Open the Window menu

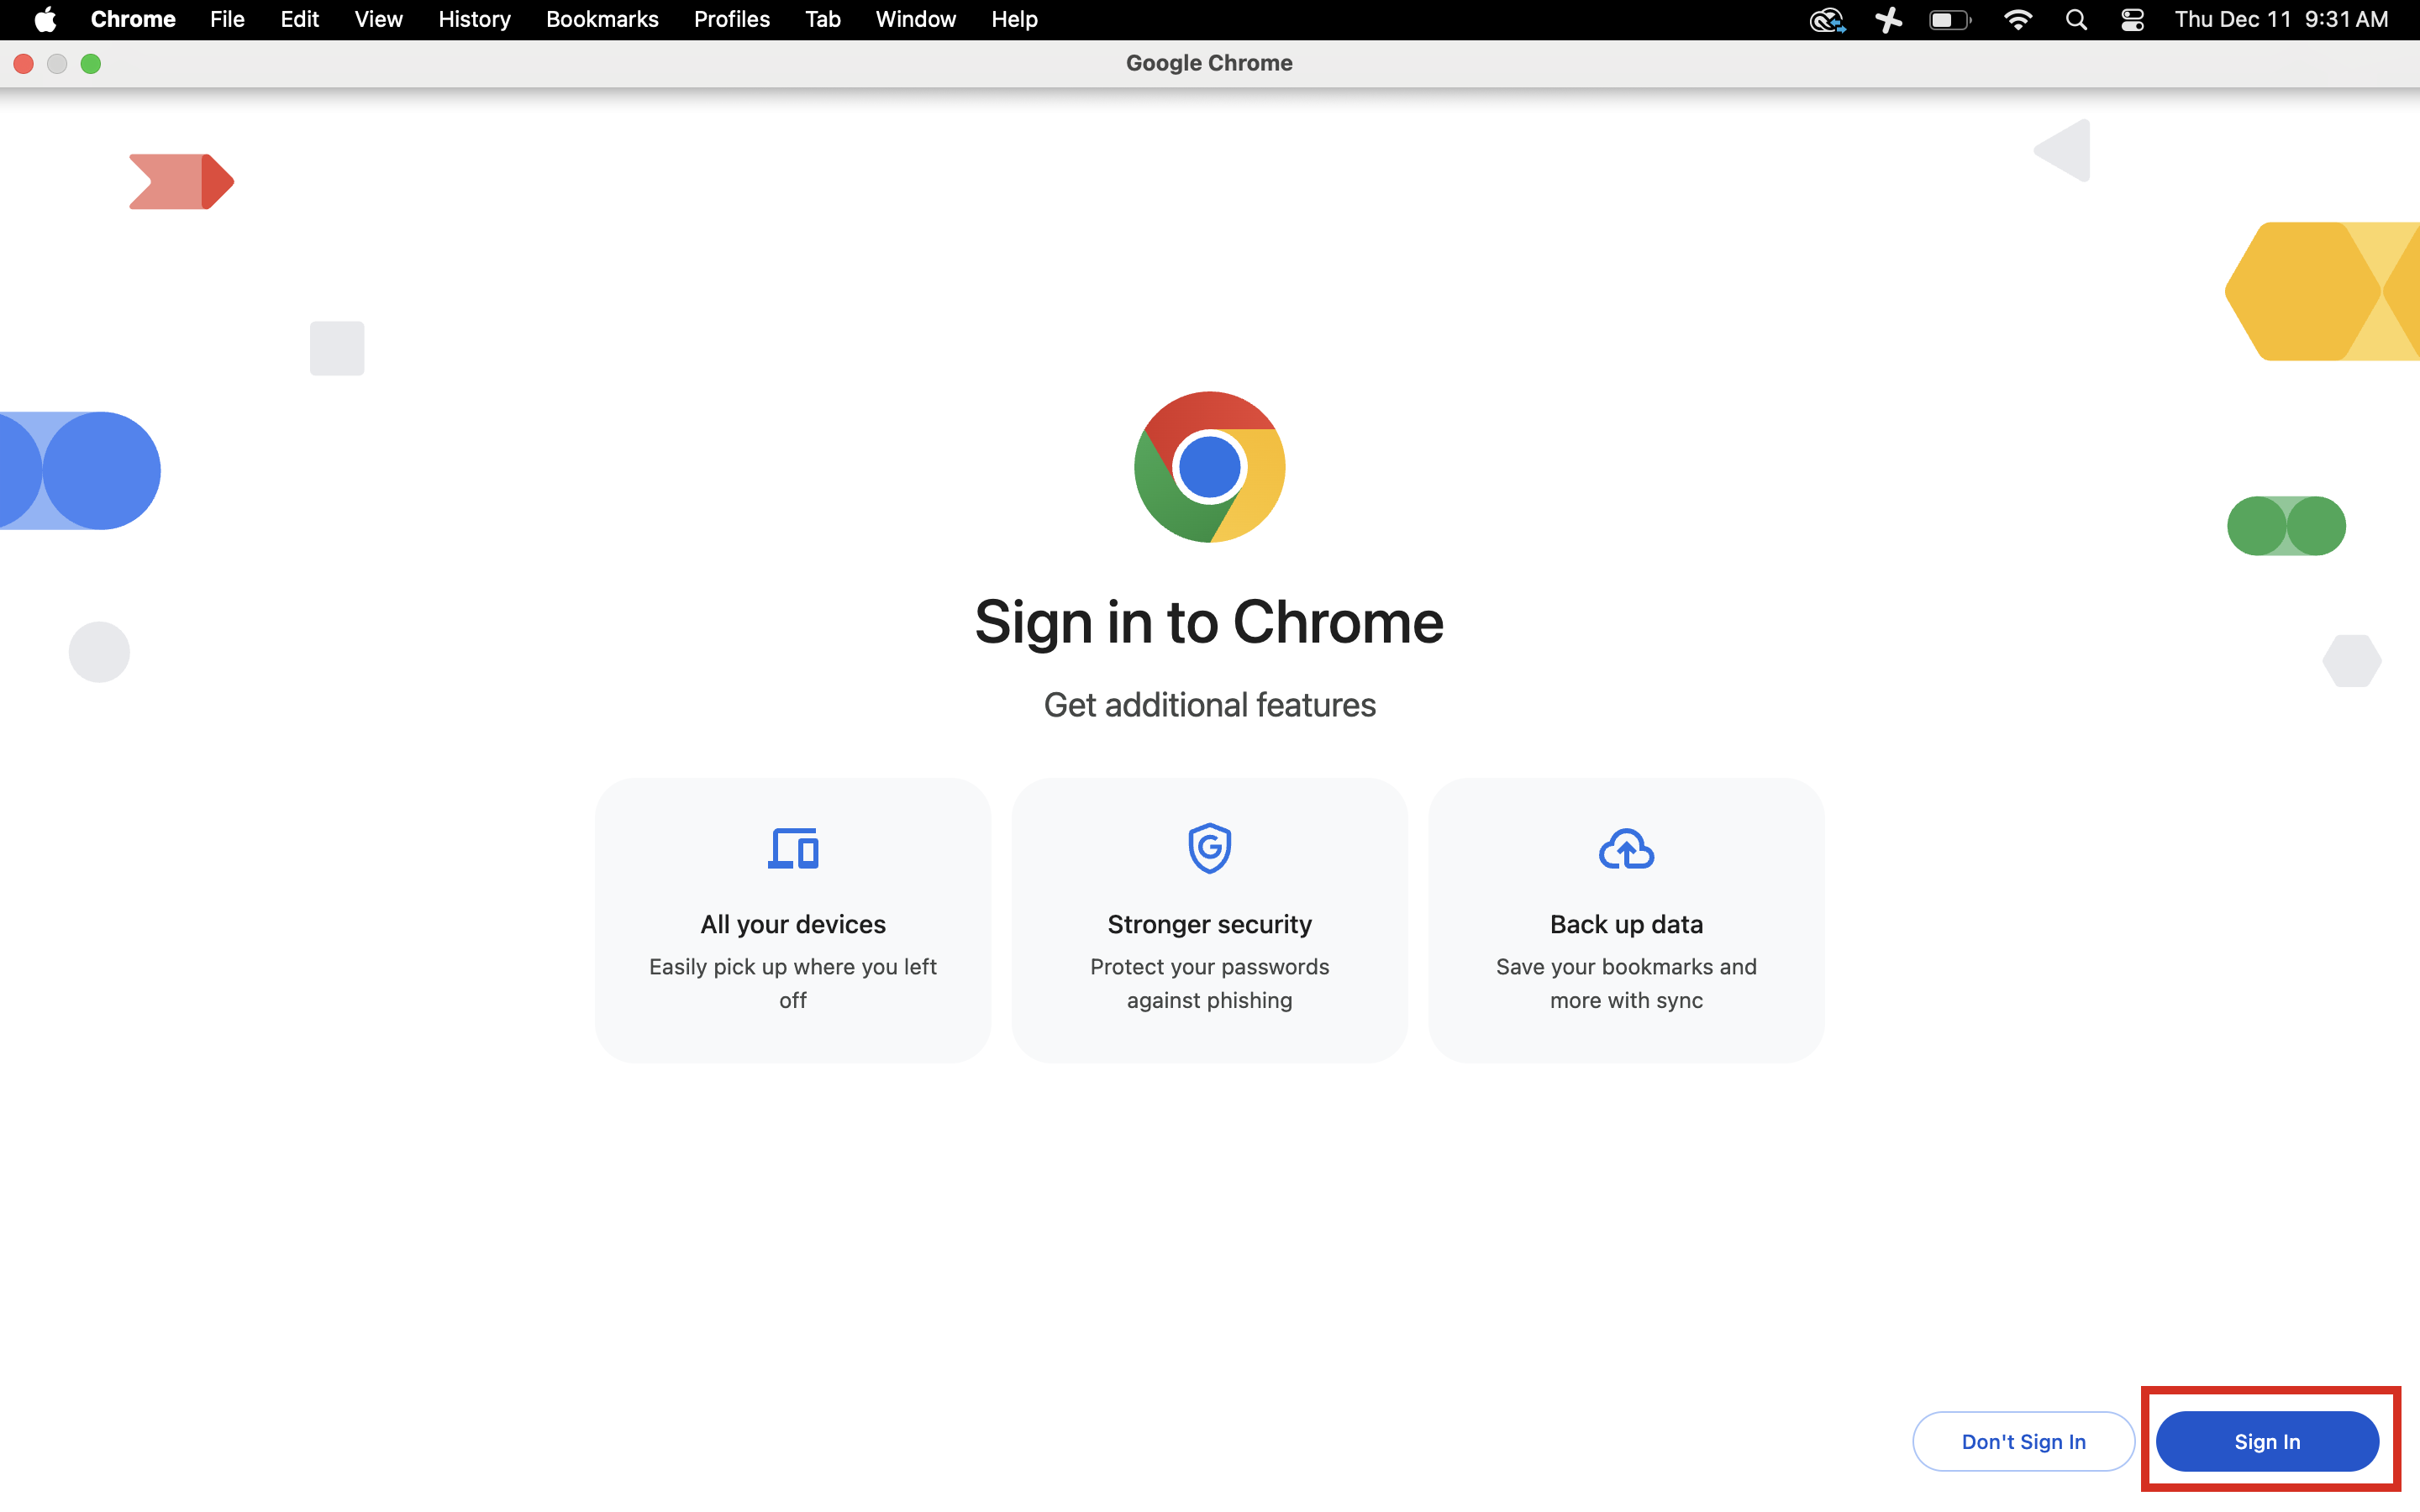(x=915, y=19)
